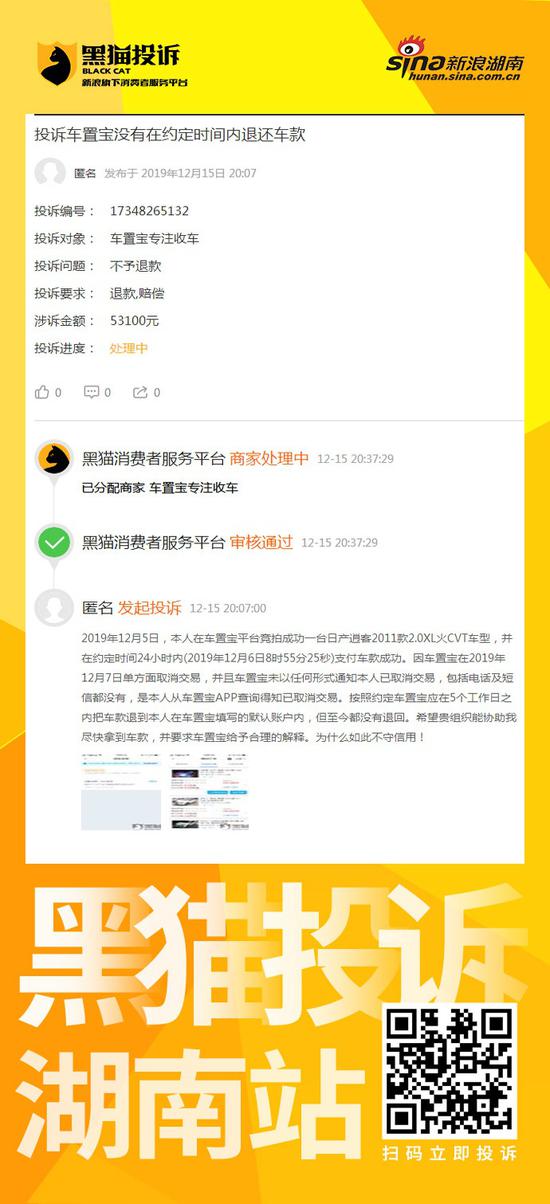Open the Sina Hunan logo
Image resolution: width=550 pixels, height=1204 pixels.
pyautogui.click(x=457, y=60)
